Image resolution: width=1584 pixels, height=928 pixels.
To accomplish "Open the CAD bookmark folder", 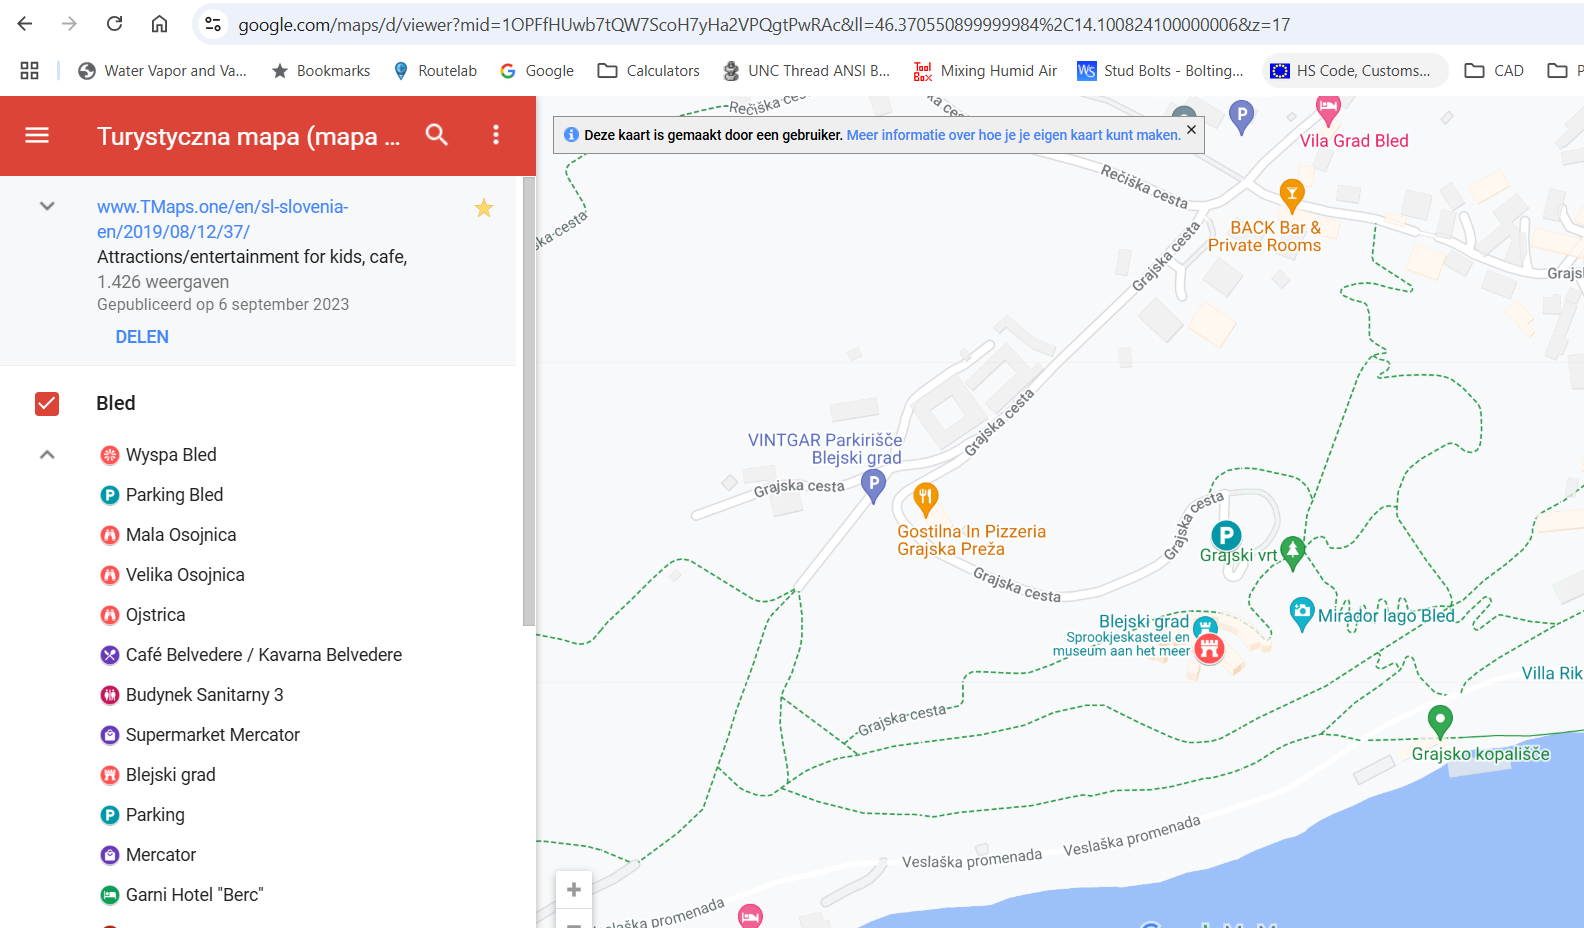I will tap(1494, 70).
